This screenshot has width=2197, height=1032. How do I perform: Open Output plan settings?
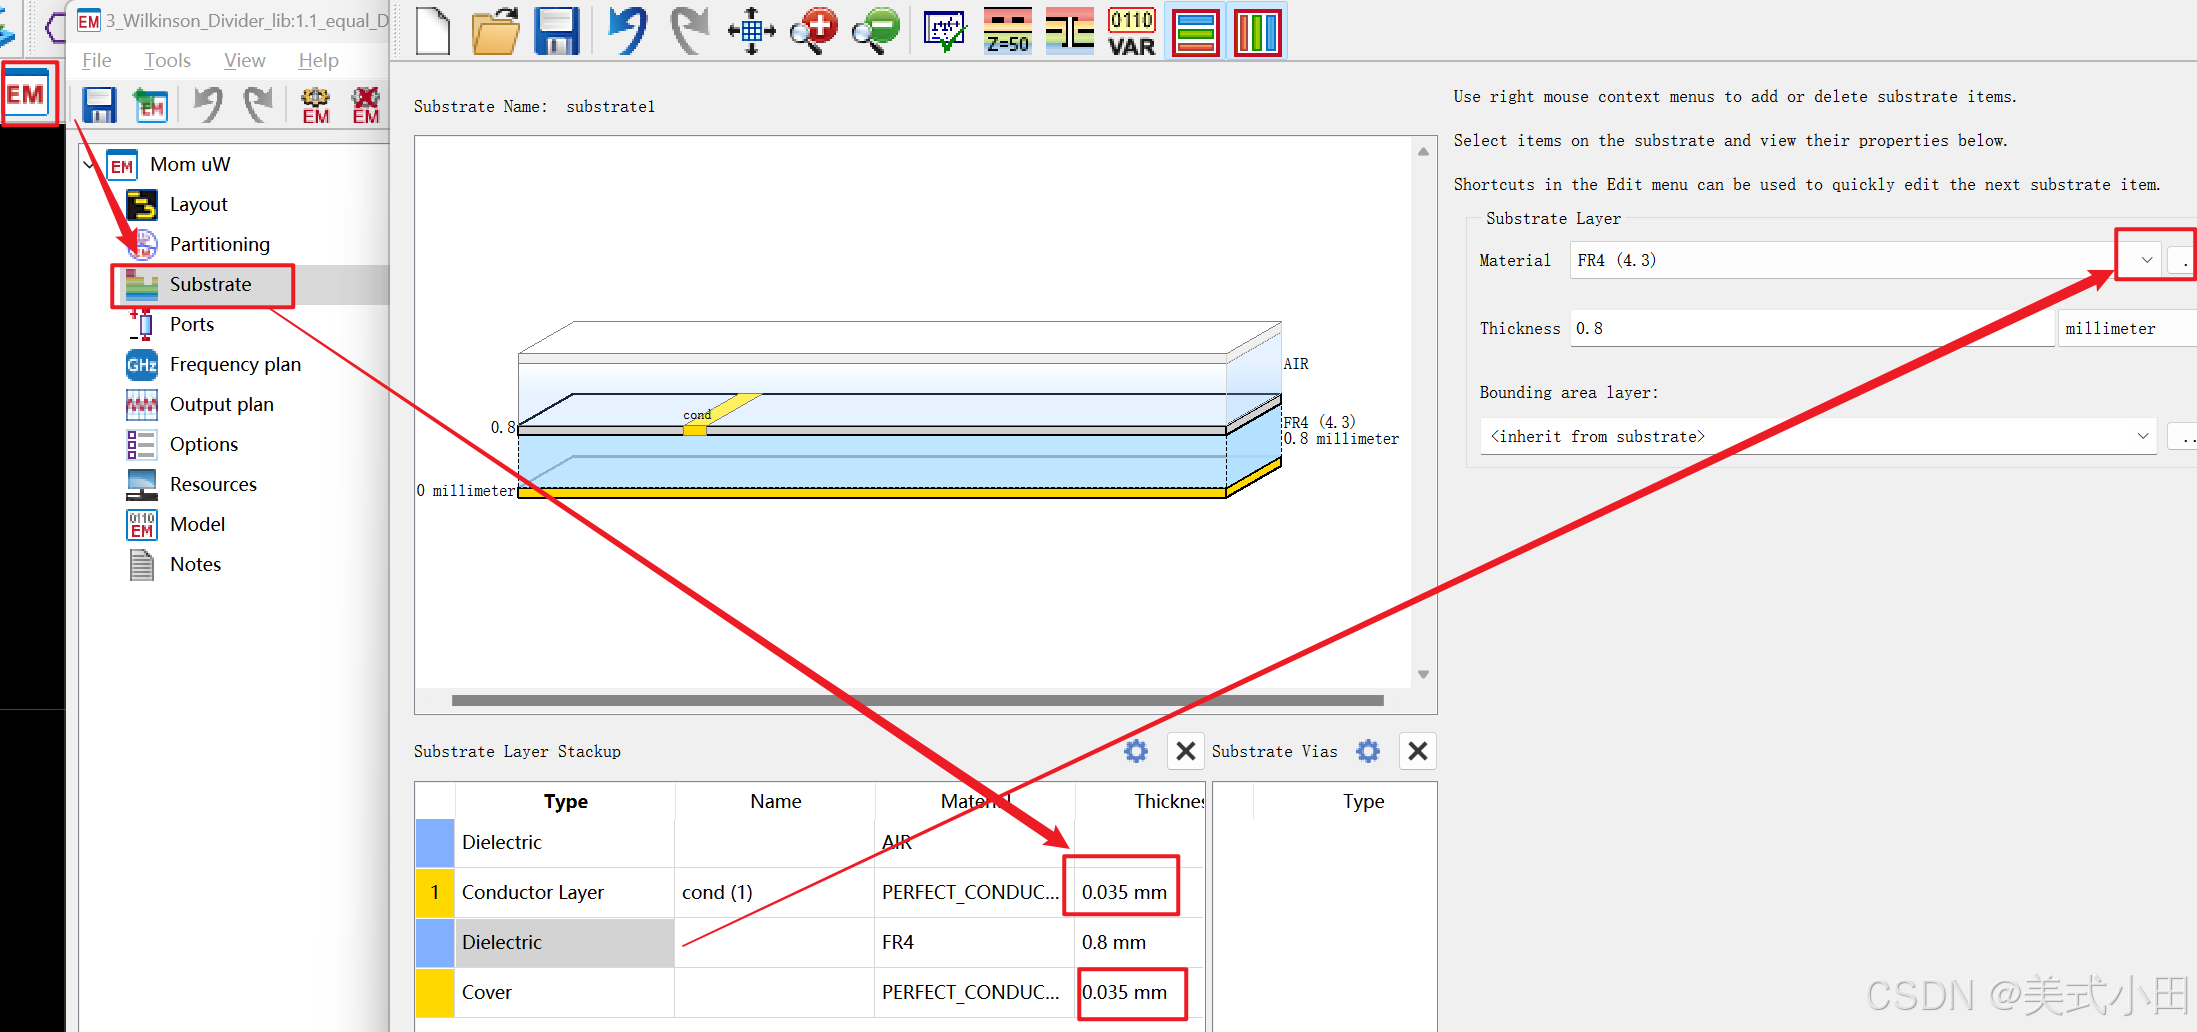point(221,404)
